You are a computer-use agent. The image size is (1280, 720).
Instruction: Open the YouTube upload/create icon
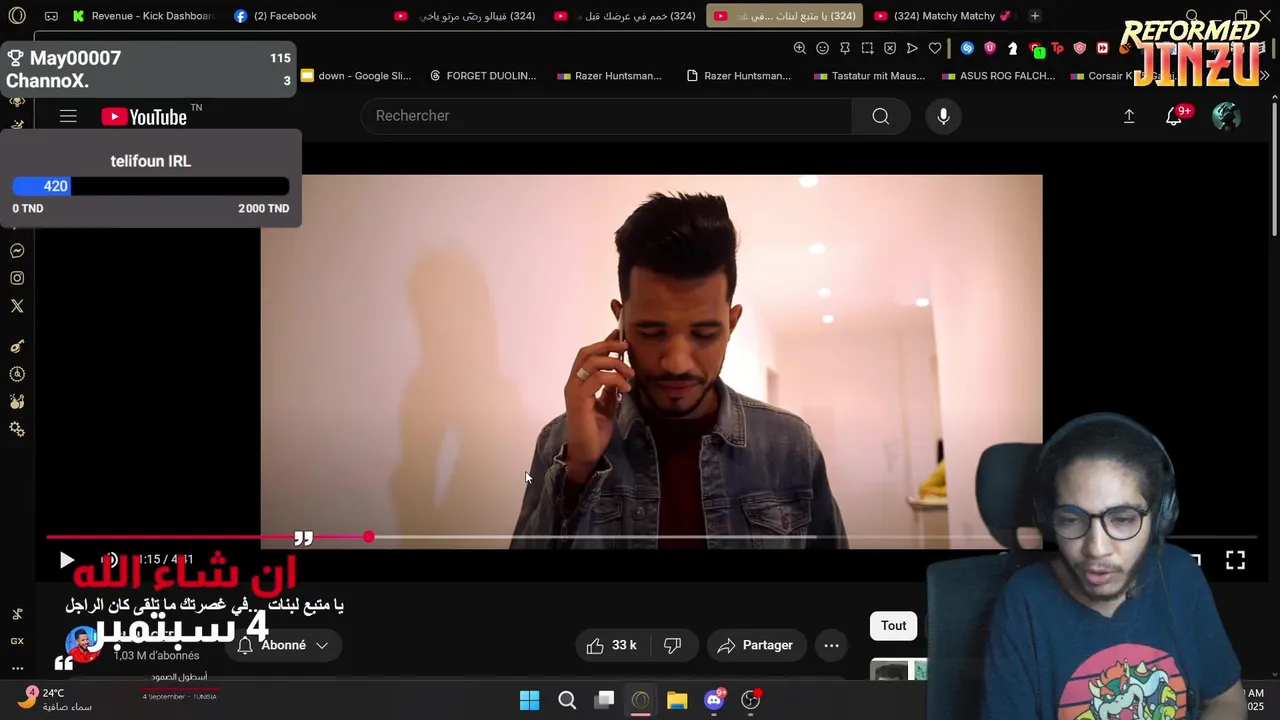click(x=1129, y=116)
